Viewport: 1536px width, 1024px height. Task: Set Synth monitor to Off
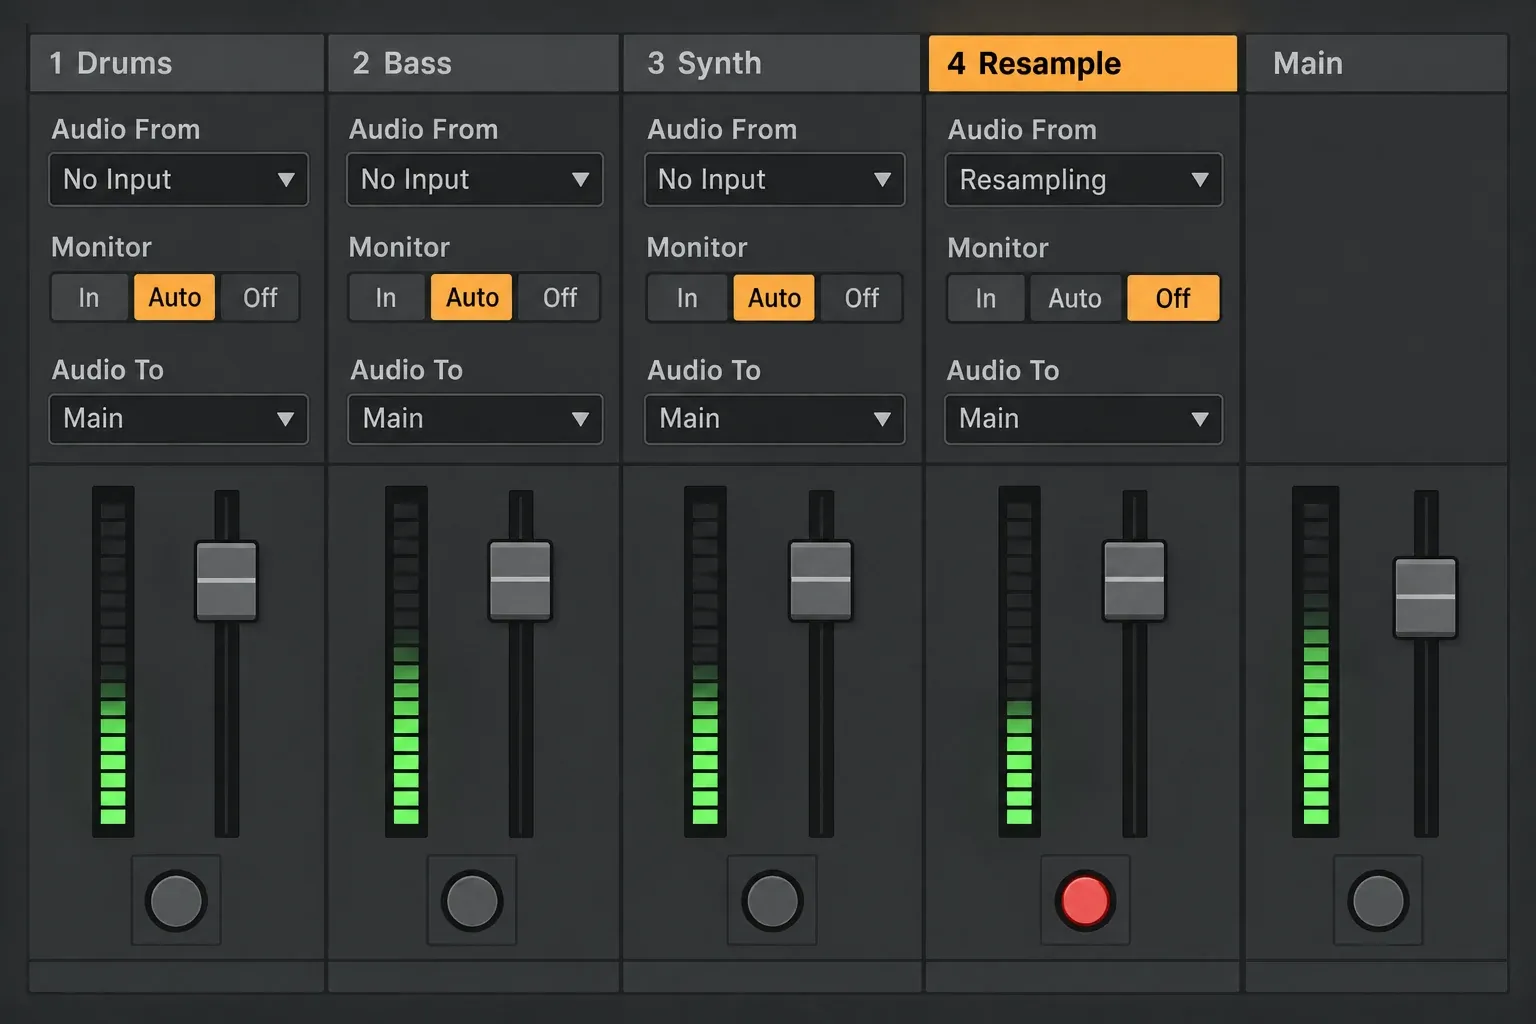862,298
